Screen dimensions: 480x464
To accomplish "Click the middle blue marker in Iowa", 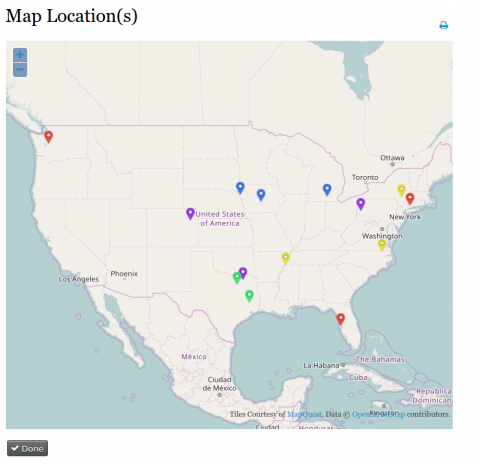I will (261, 195).
